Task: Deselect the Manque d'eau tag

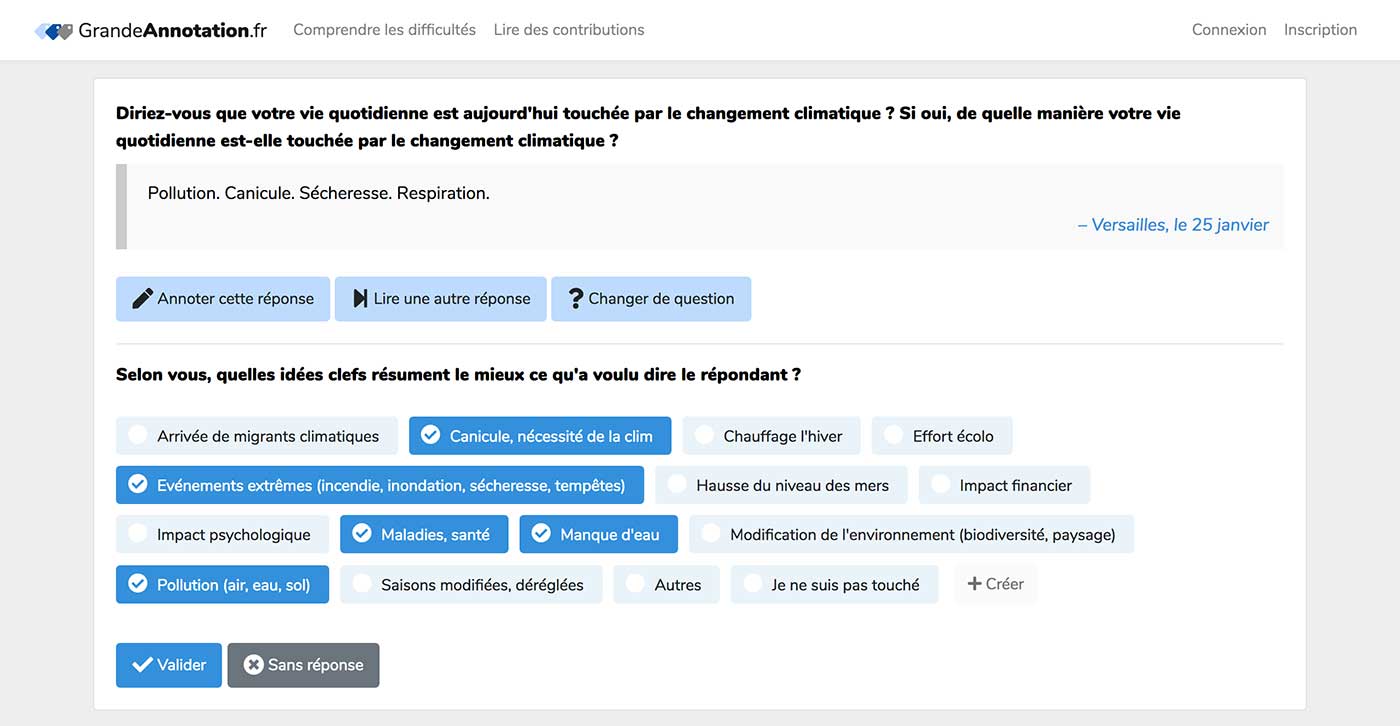Action: click(598, 534)
